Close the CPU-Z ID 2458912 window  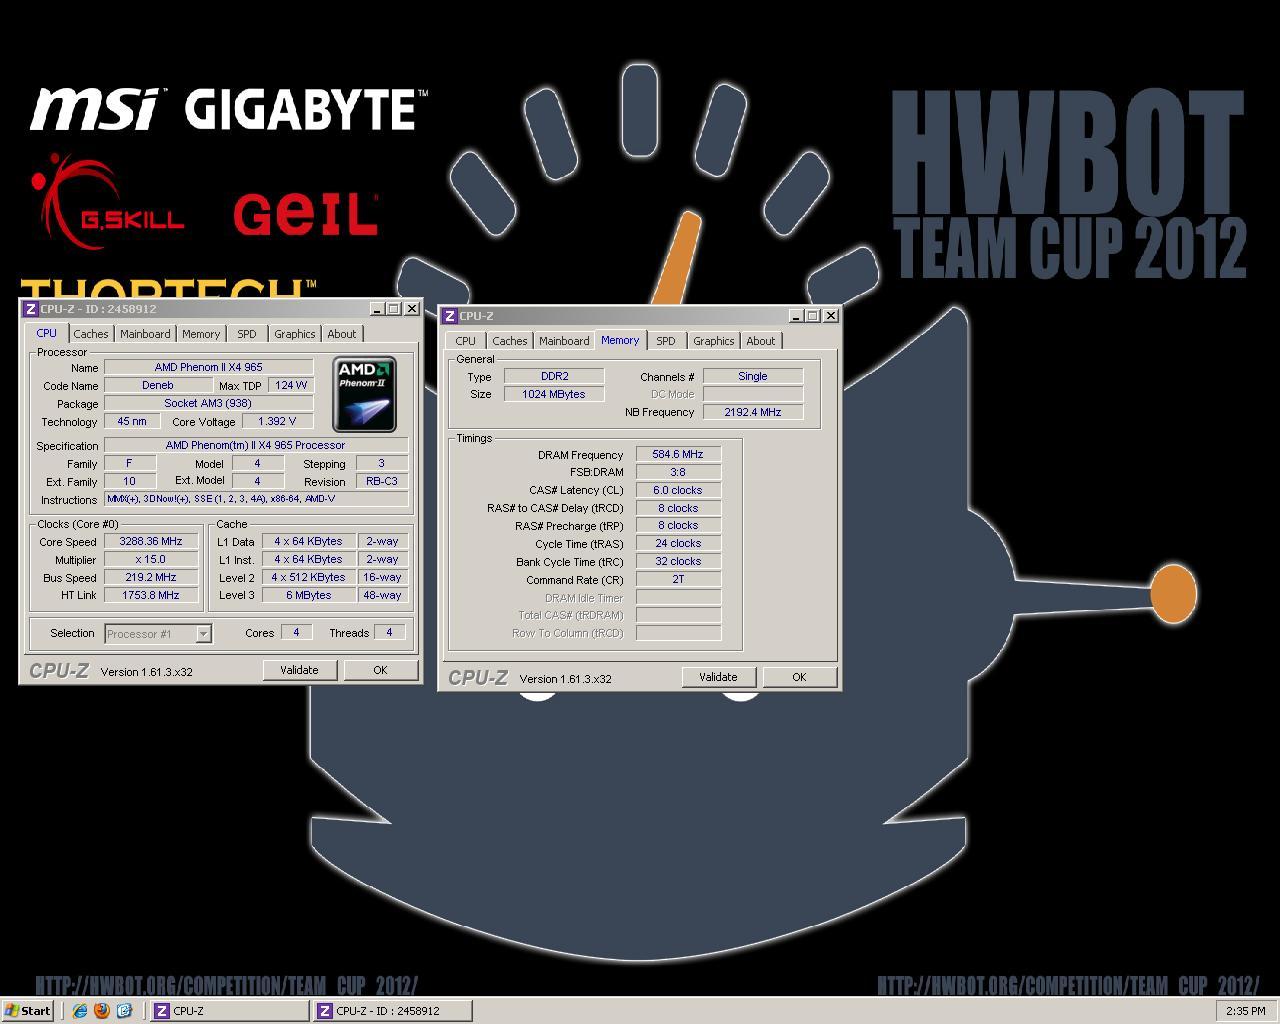[x=411, y=309]
